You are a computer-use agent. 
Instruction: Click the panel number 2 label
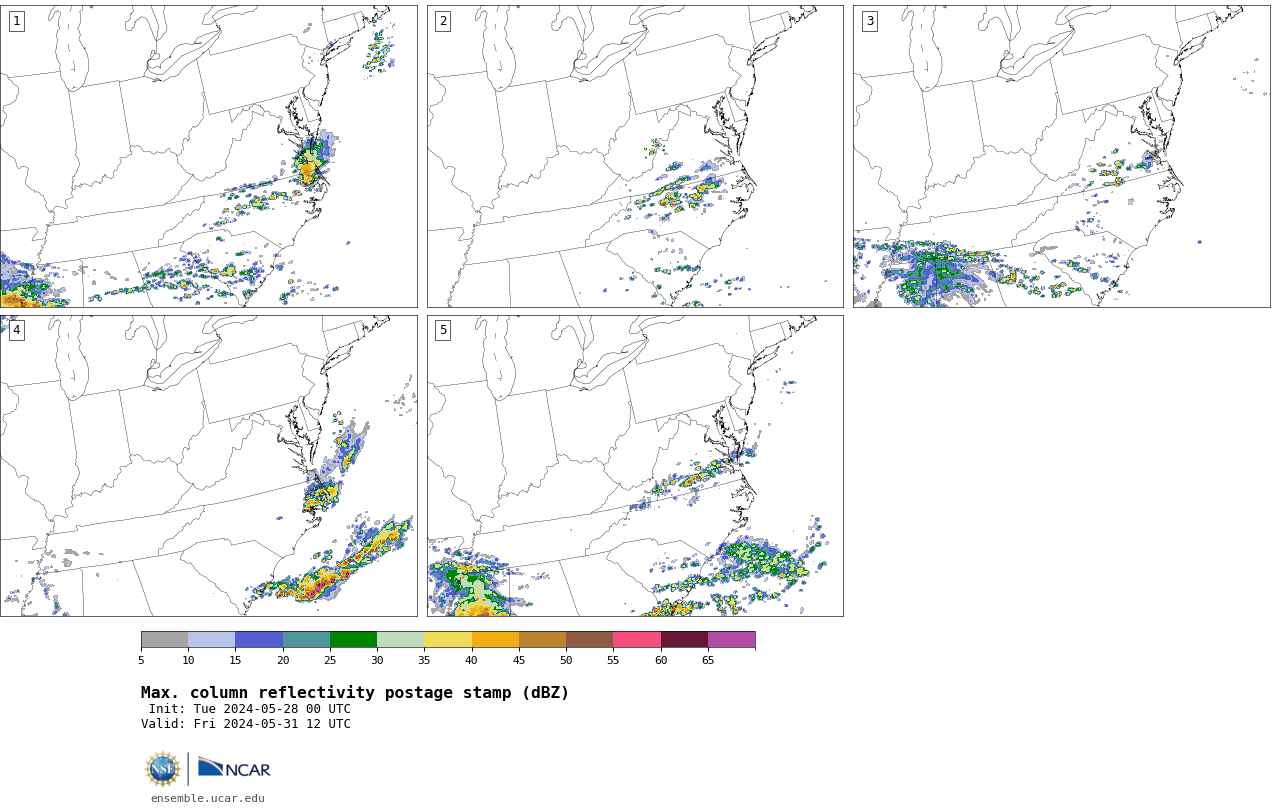pos(443,21)
